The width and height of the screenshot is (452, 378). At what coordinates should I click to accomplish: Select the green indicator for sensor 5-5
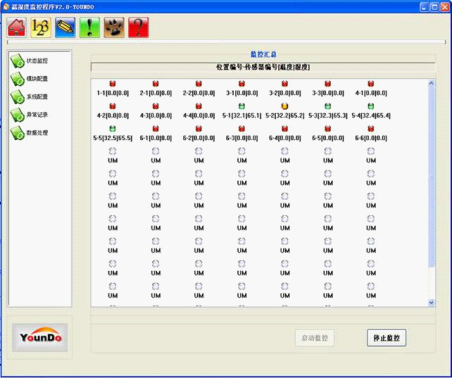113,129
